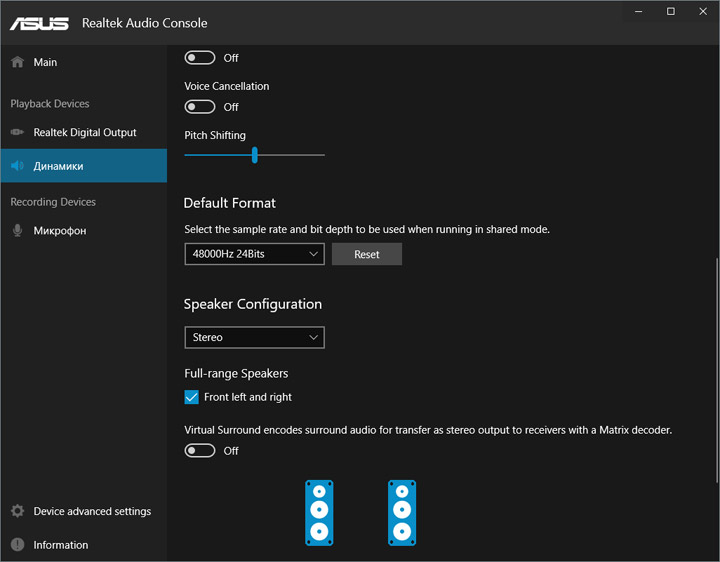The image size is (720, 562).
Task: Click the Information alert icon
Action: click(17, 545)
